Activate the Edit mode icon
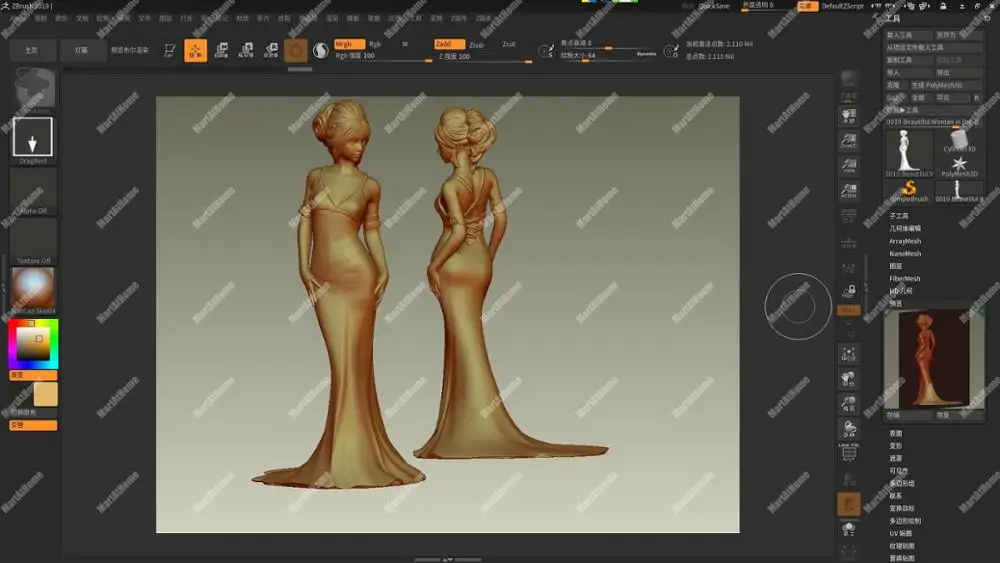This screenshot has height=563, width=1000. 170,50
